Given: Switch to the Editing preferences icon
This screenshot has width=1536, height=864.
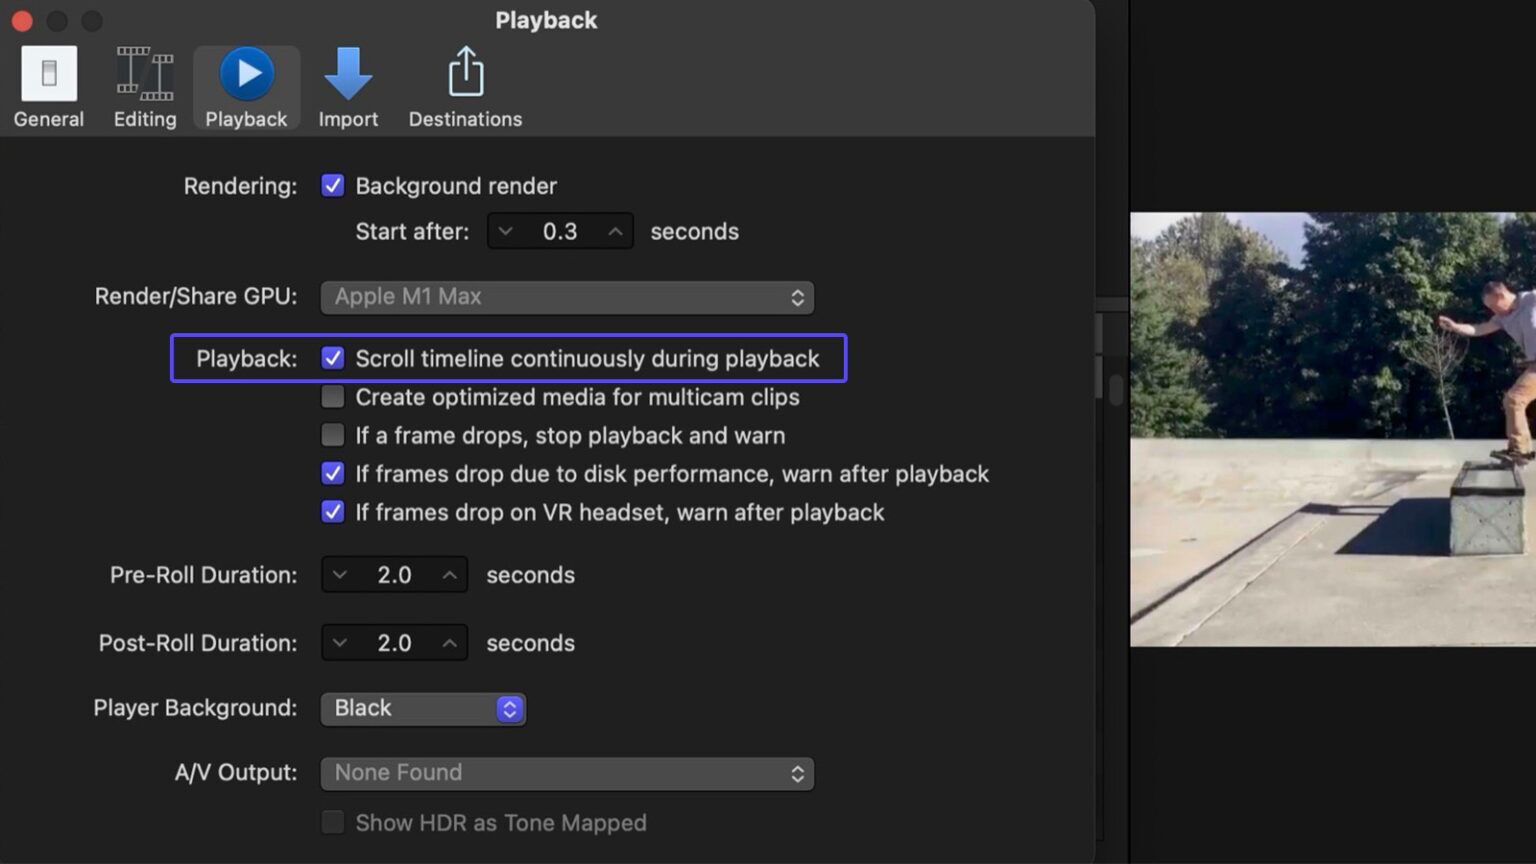Looking at the screenshot, I should pyautogui.click(x=144, y=85).
